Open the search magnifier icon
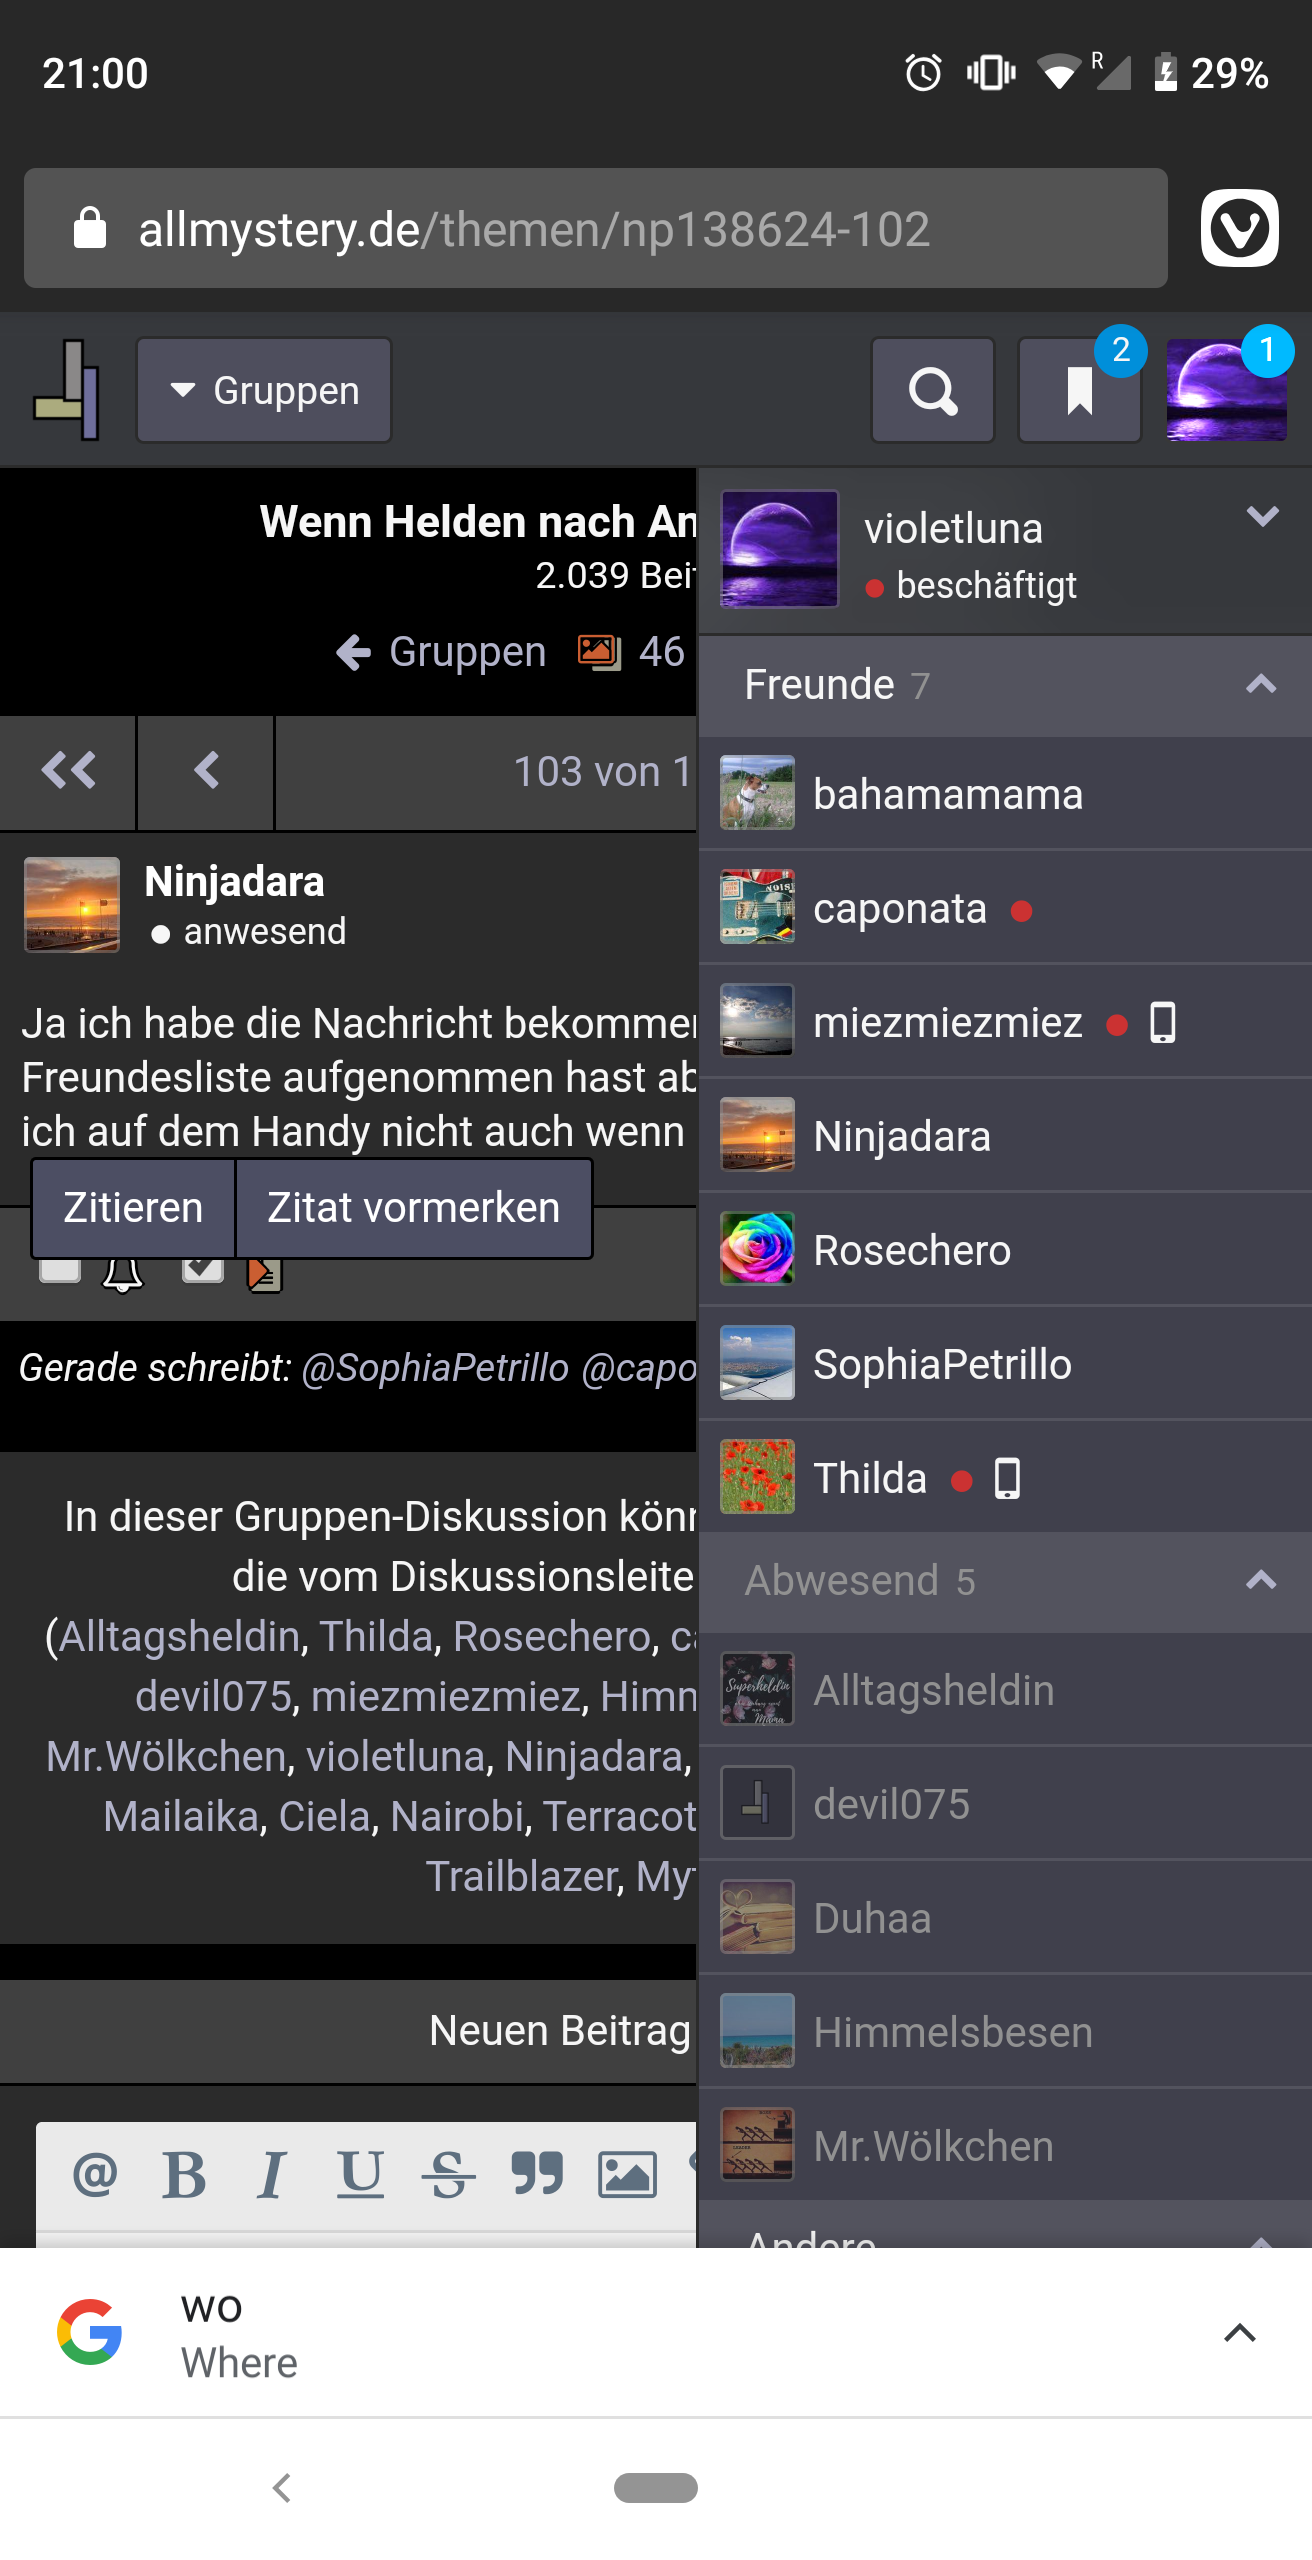1312x2560 pixels. pos(932,390)
